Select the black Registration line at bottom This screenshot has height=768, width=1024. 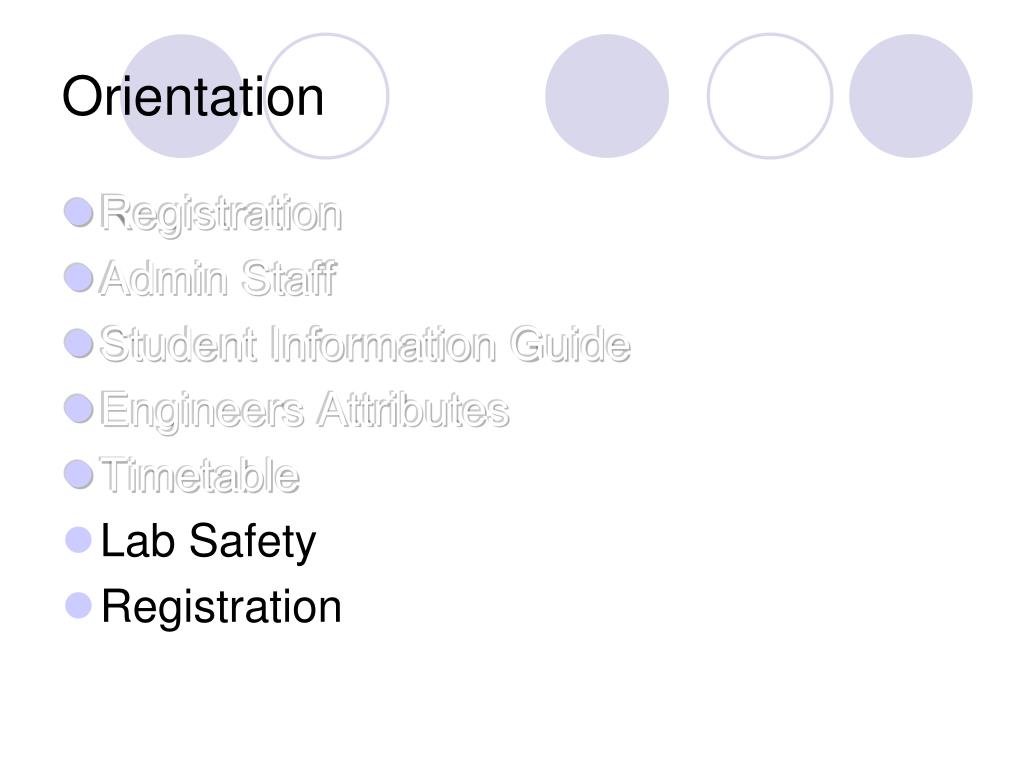pos(222,607)
